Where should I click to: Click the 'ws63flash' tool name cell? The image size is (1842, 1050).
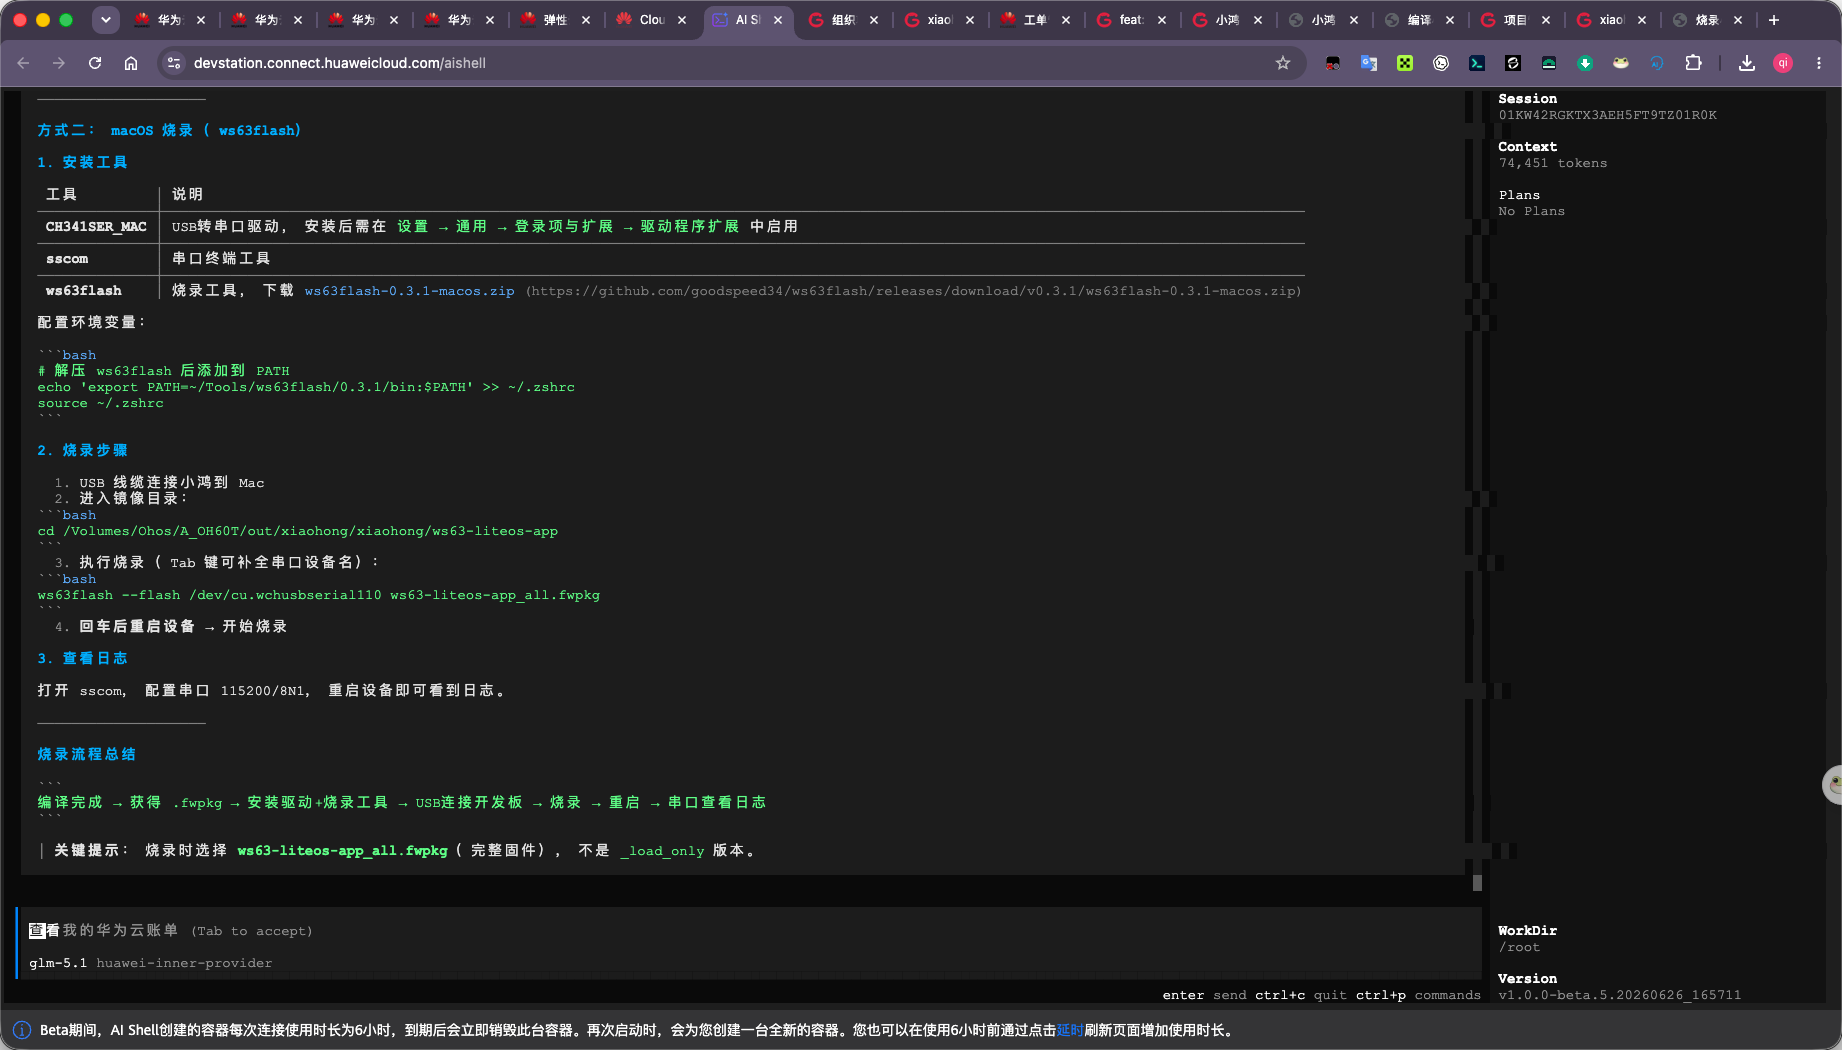pos(84,291)
